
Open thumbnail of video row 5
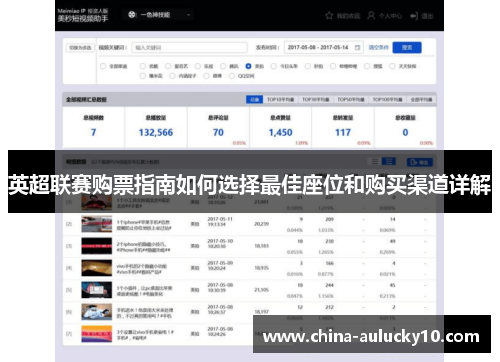97,290
